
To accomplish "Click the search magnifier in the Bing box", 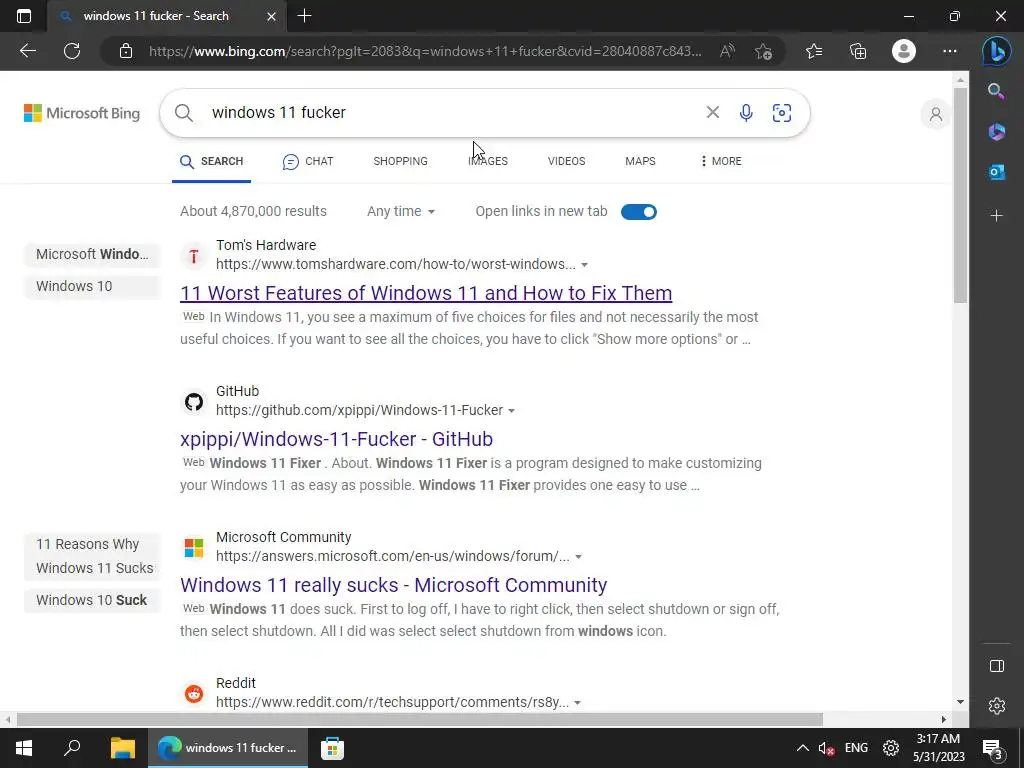I will [184, 112].
